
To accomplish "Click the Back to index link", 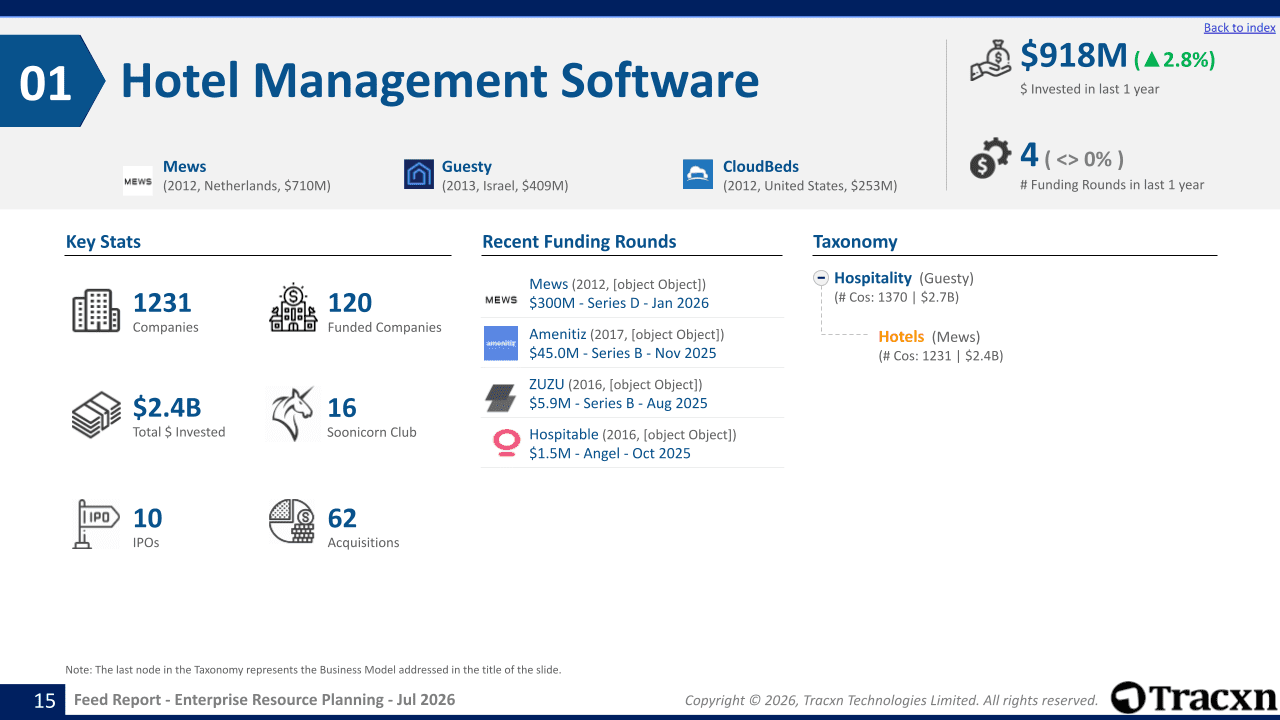I will (1239, 27).
